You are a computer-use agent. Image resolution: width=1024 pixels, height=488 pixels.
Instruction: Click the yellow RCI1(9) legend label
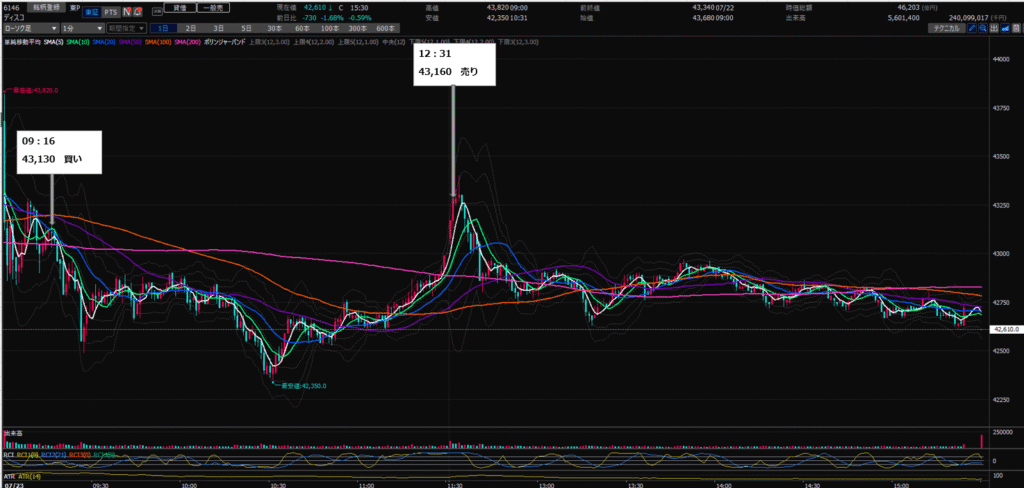pyautogui.click(x=27, y=455)
